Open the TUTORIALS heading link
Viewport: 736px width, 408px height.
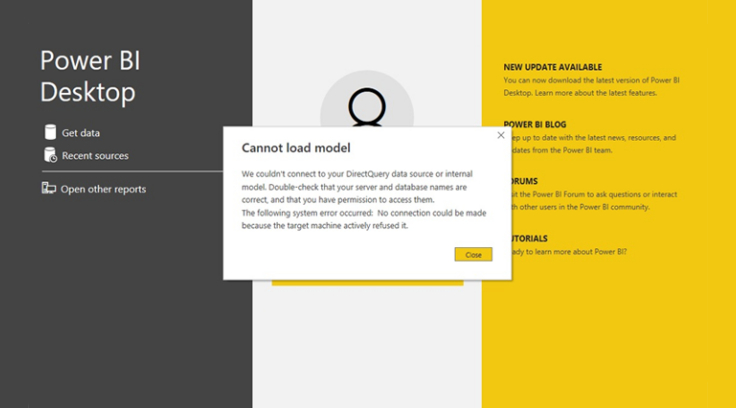pos(529,239)
